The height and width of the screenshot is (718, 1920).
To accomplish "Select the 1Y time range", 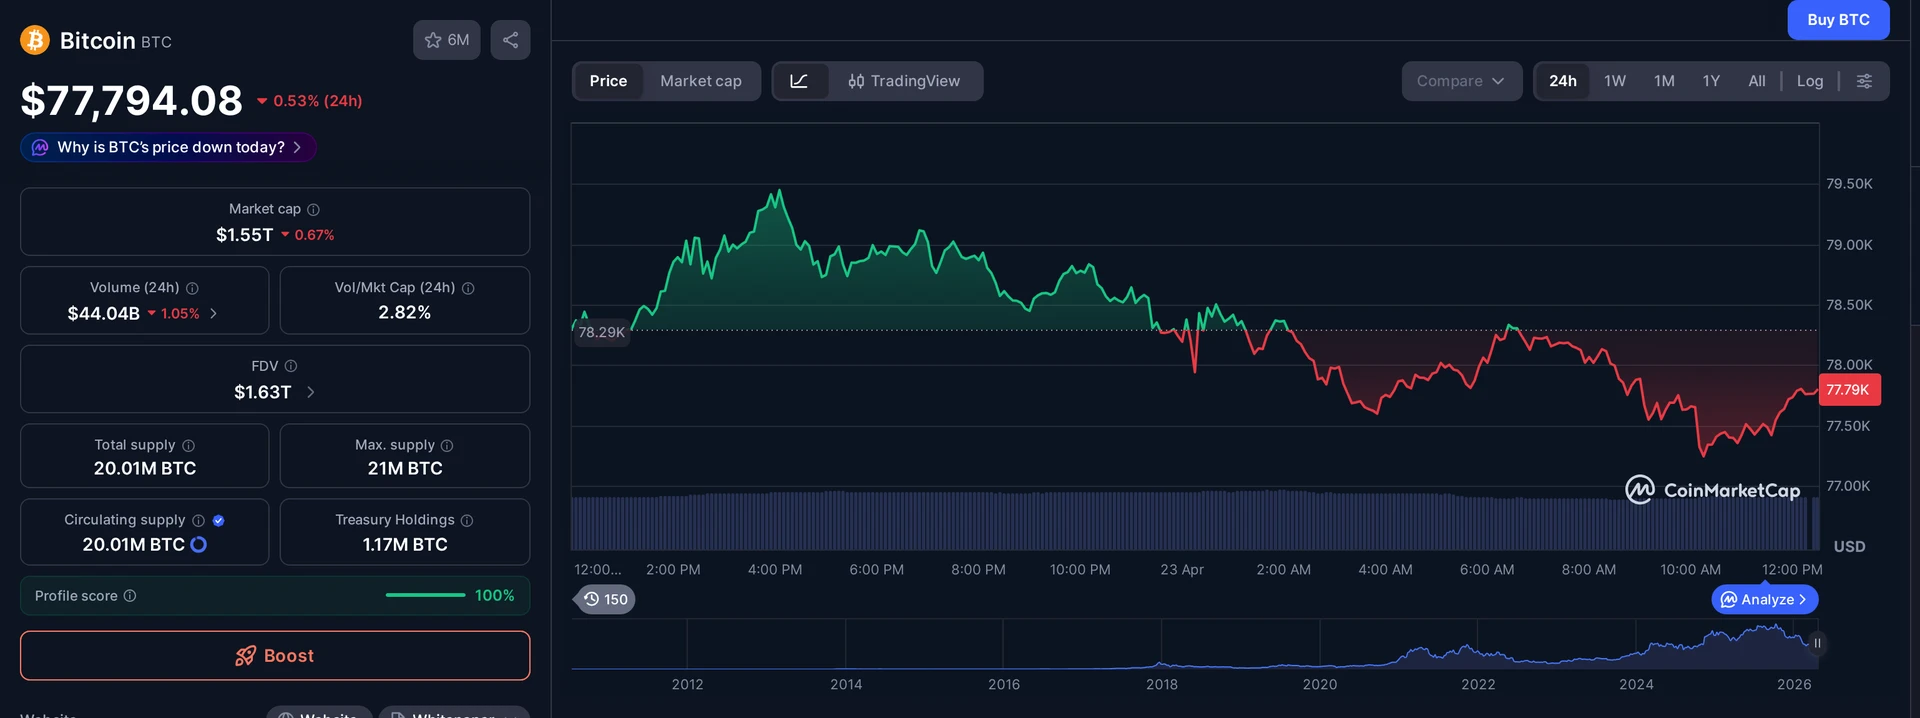I will click(1711, 81).
